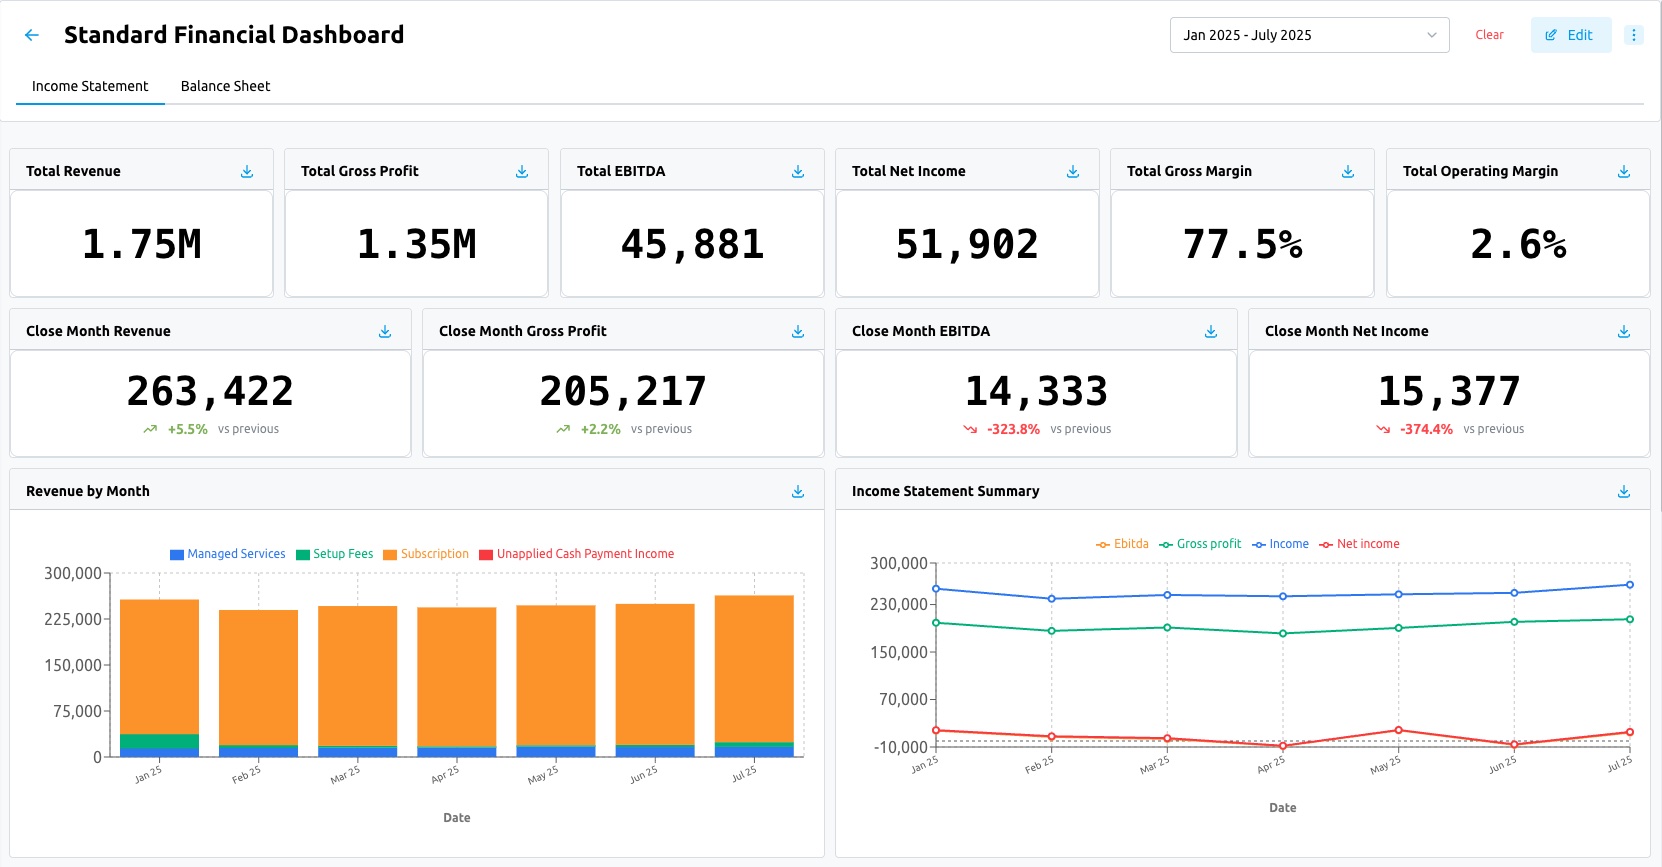Viewport: 1662px width, 867px height.
Task: Click the Edit button
Action: tap(1570, 35)
